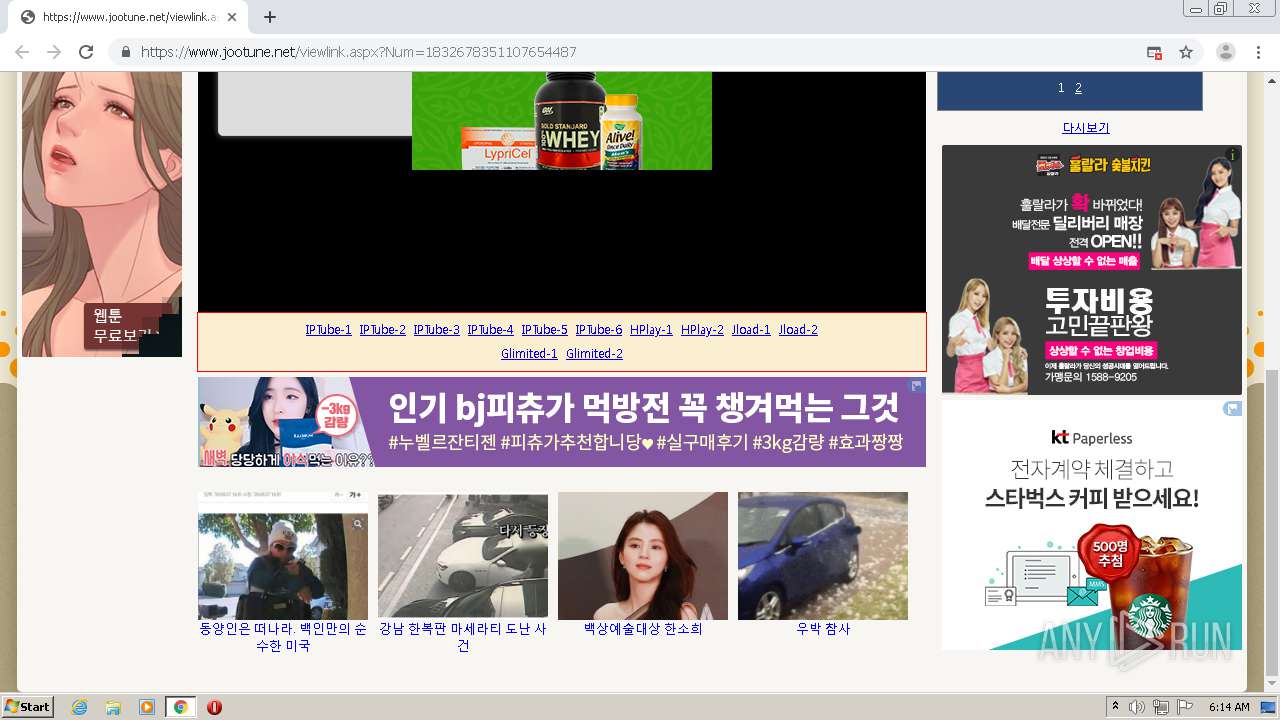
Task: Open the 한소희 portrait thumbnail
Action: click(643, 555)
